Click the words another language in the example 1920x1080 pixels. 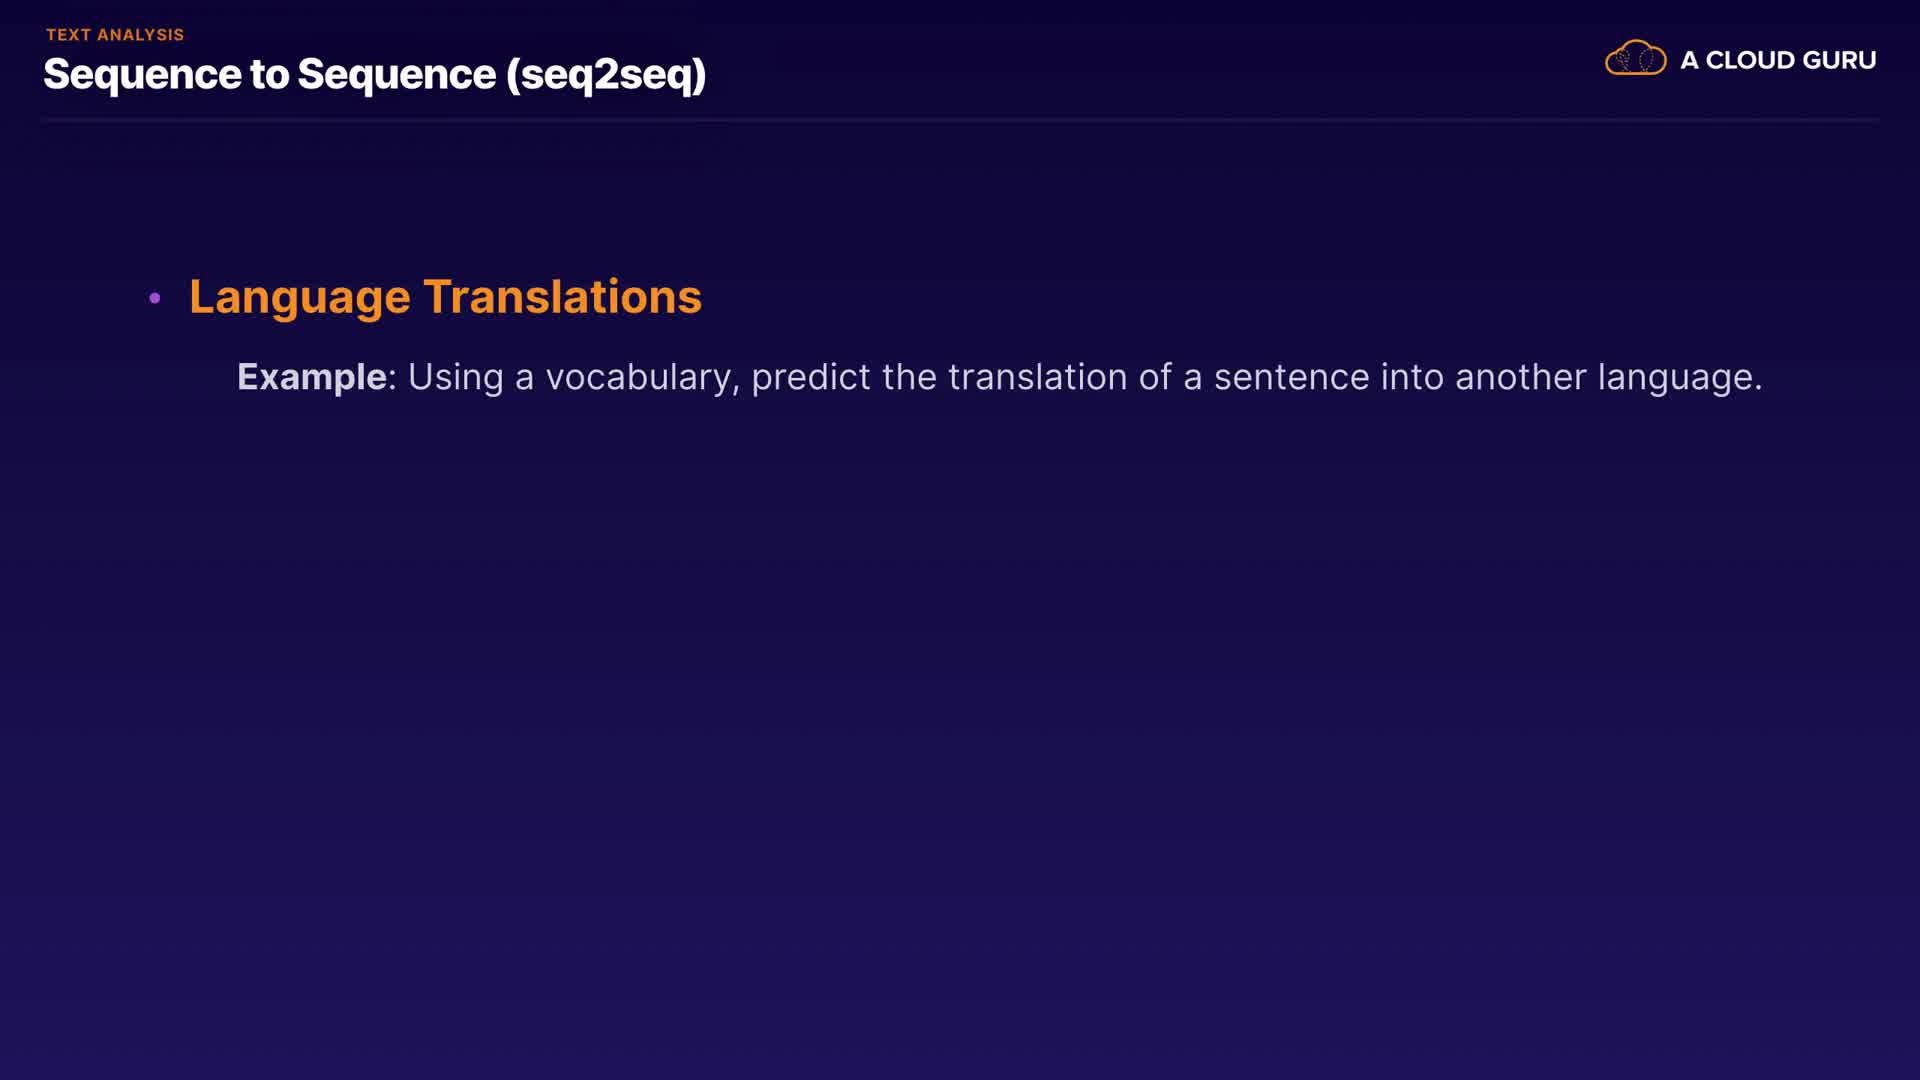(1607, 378)
